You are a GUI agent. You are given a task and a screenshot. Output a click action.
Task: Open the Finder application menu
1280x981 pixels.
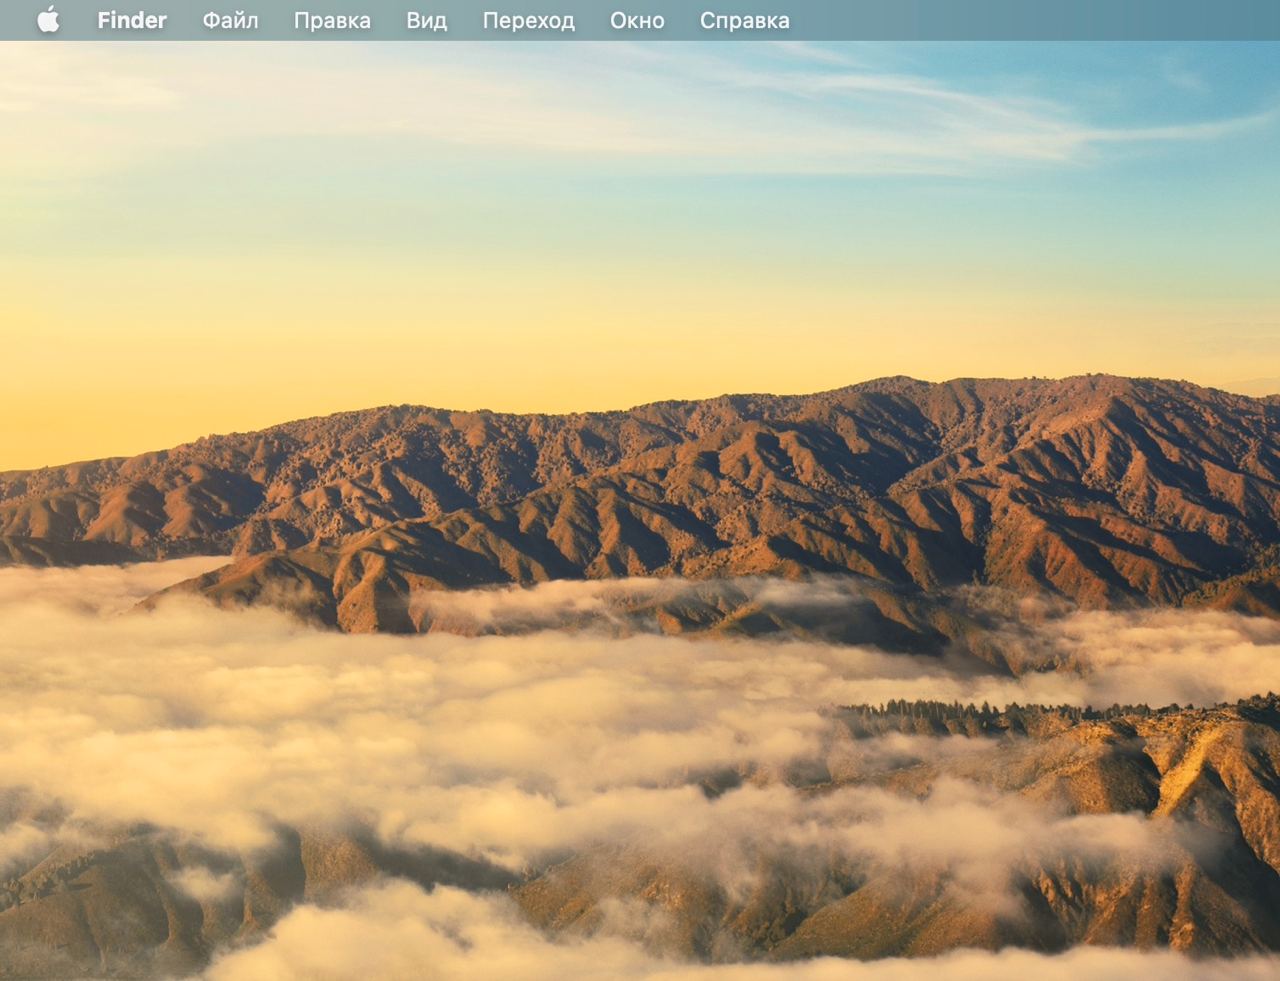(132, 20)
